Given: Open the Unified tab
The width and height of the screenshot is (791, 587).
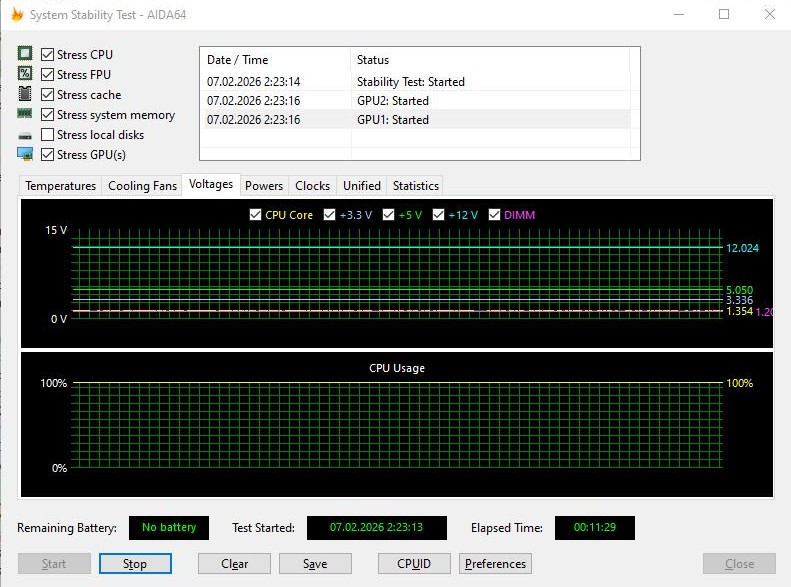Looking at the screenshot, I should click(362, 186).
